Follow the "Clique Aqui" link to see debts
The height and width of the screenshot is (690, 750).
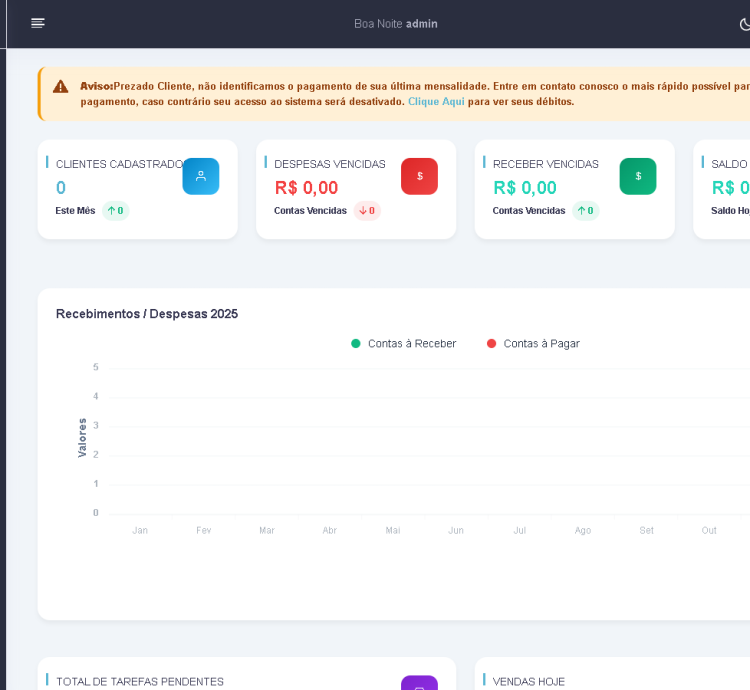pyautogui.click(x=436, y=102)
